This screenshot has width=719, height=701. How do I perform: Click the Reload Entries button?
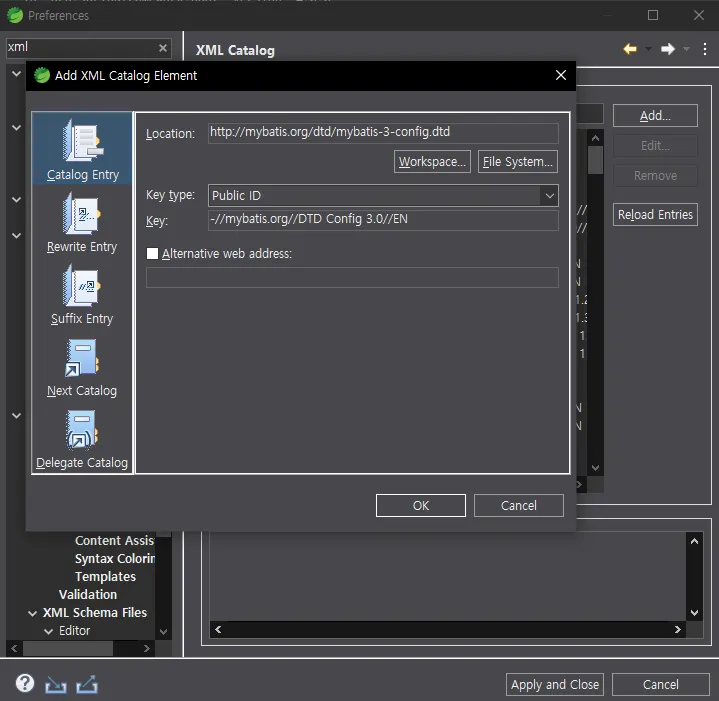click(x=655, y=215)
